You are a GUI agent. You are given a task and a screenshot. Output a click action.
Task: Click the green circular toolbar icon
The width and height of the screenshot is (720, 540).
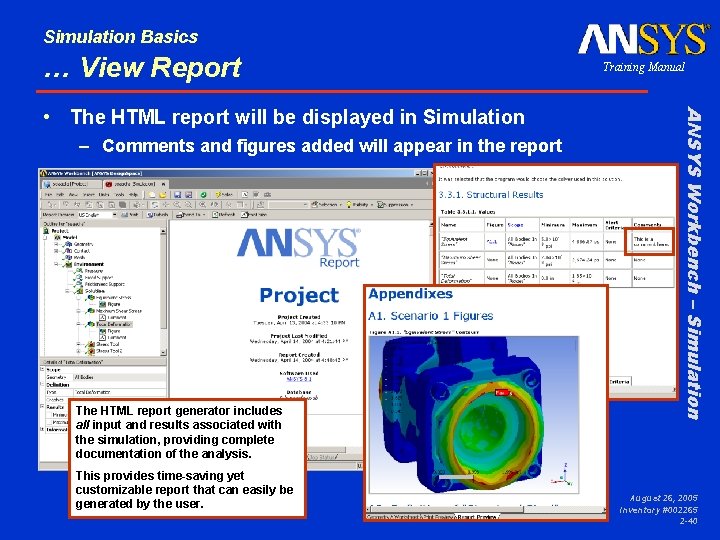[203, 195]
